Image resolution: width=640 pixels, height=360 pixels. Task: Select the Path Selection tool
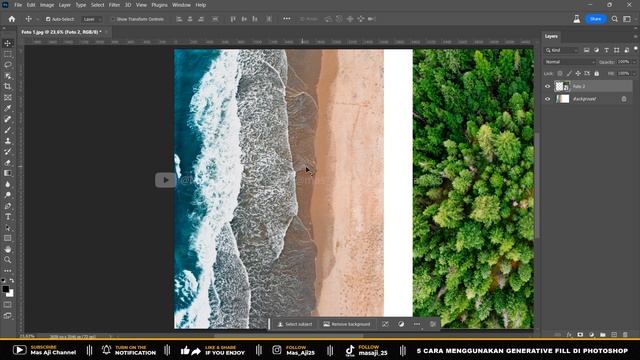tap(8, 228)
